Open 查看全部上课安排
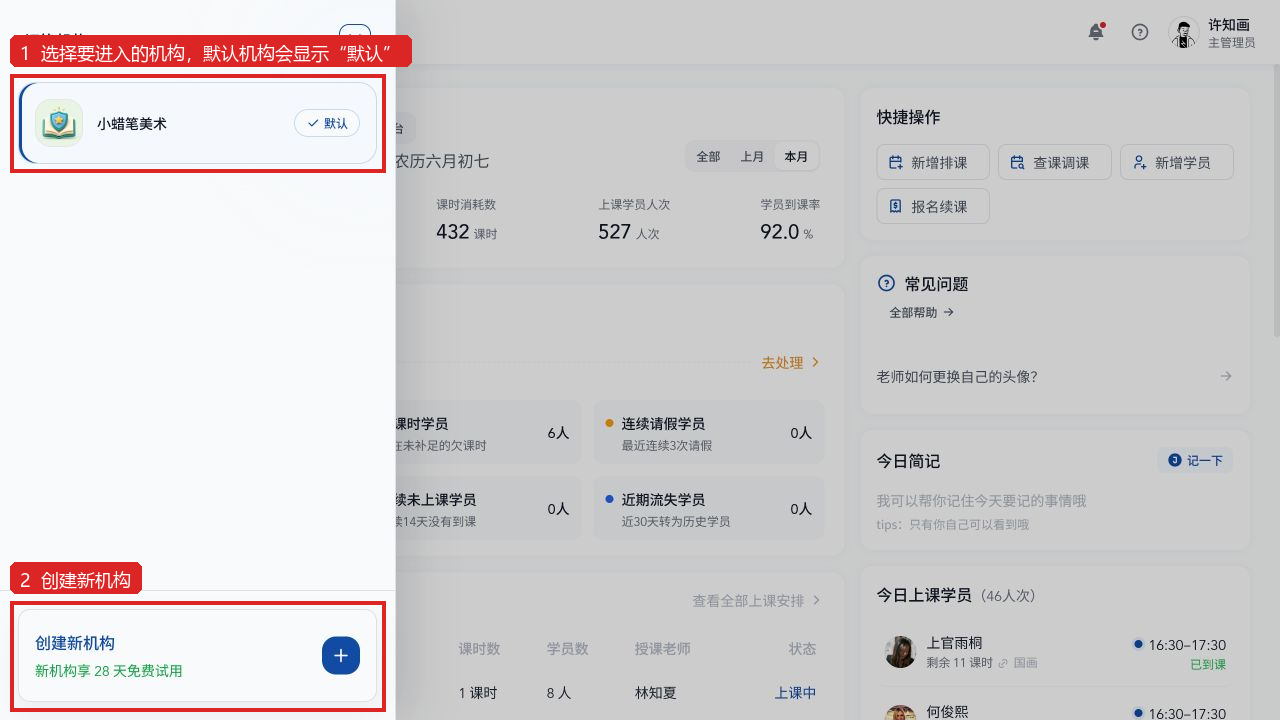 [x=756, y=600]
